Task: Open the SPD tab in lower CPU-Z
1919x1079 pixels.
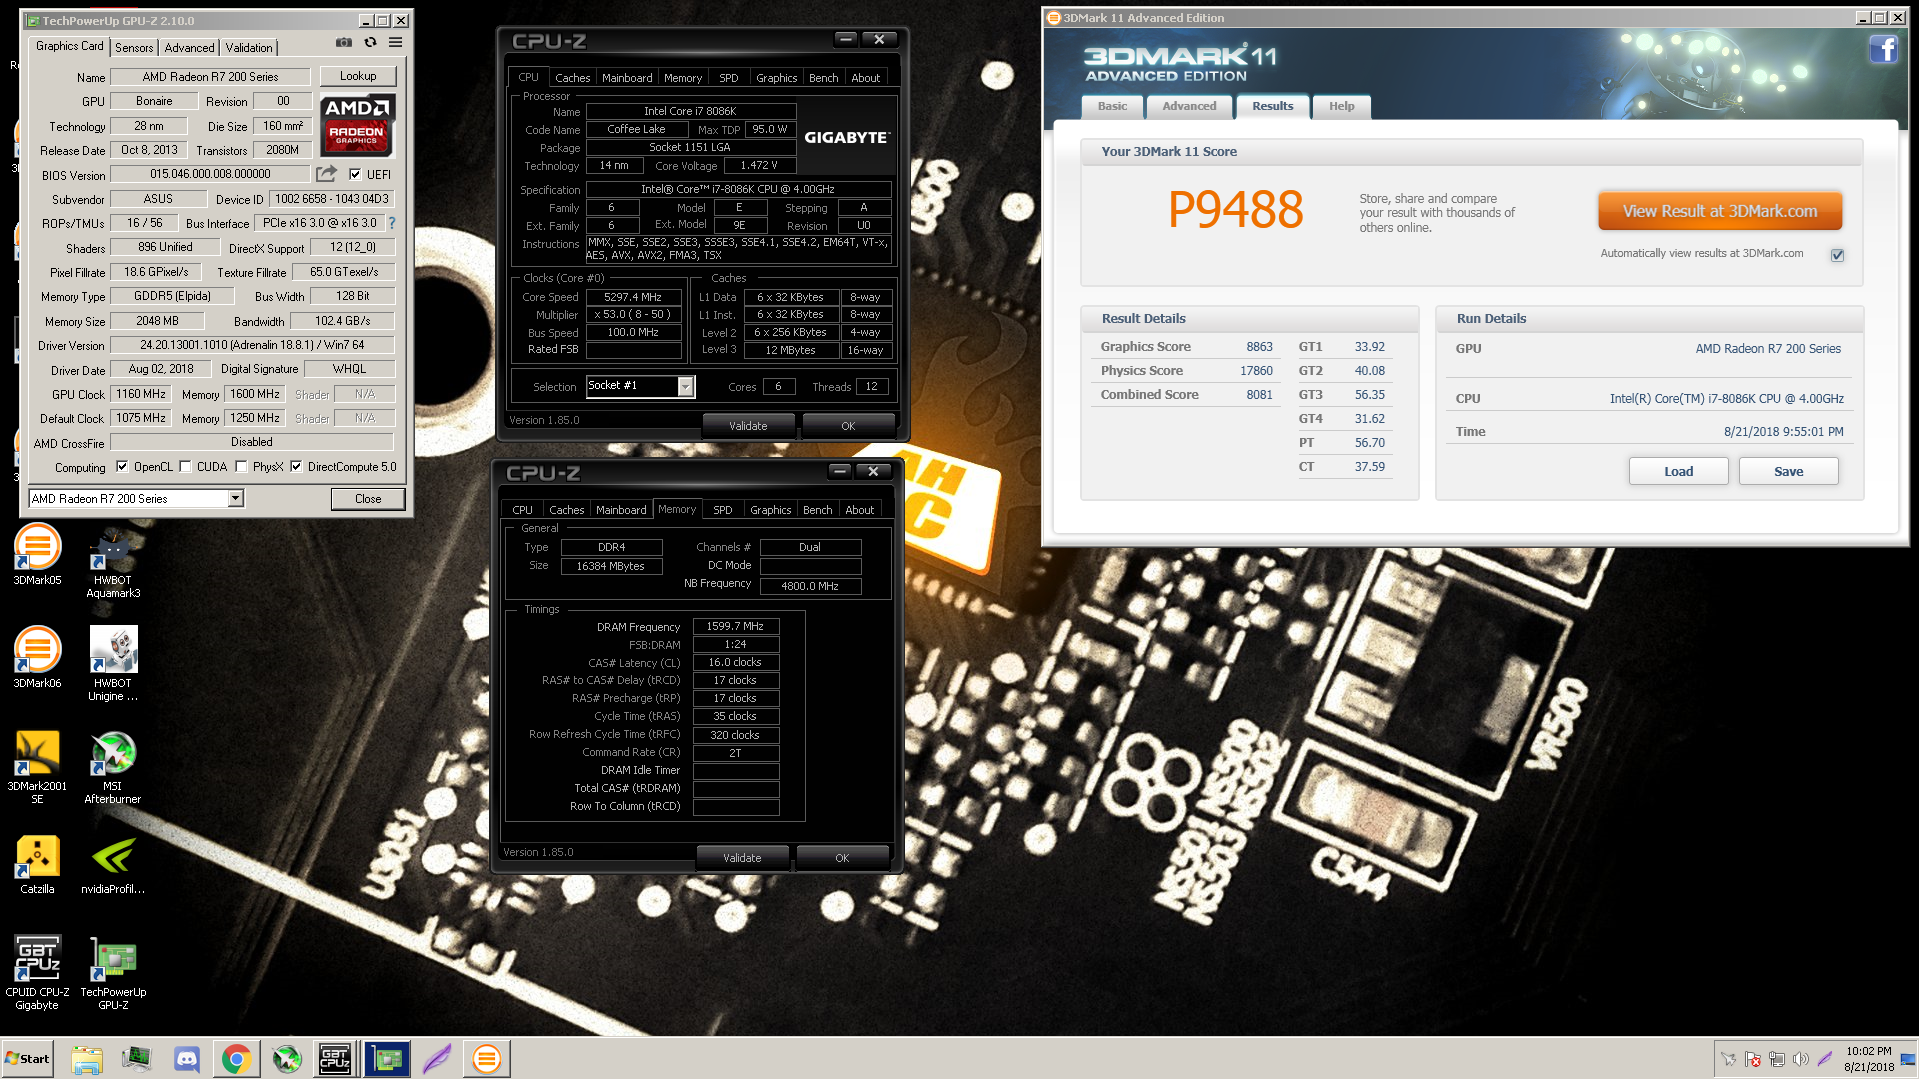Action: 723,510
